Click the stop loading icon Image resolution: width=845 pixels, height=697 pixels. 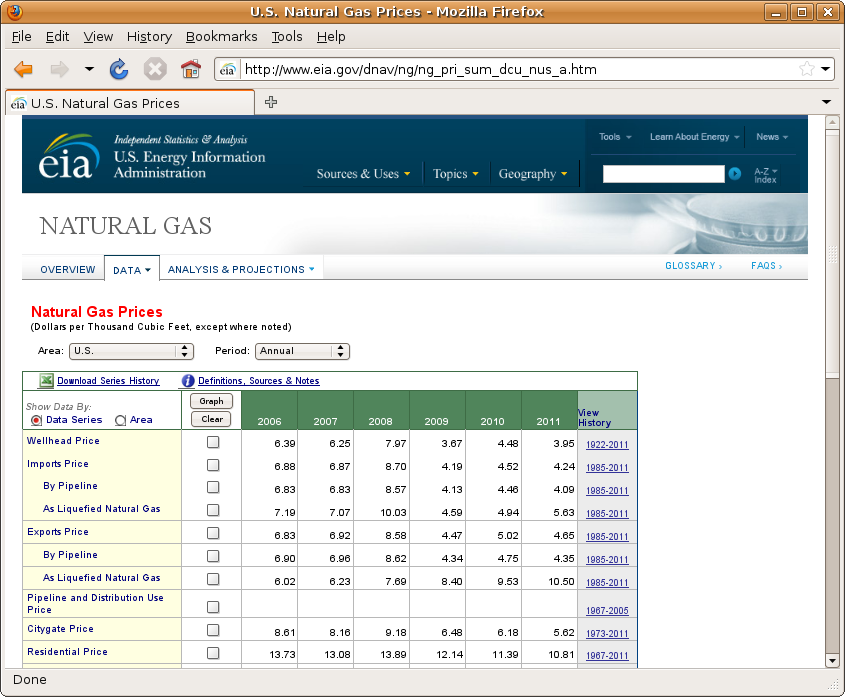click(155, 69)
